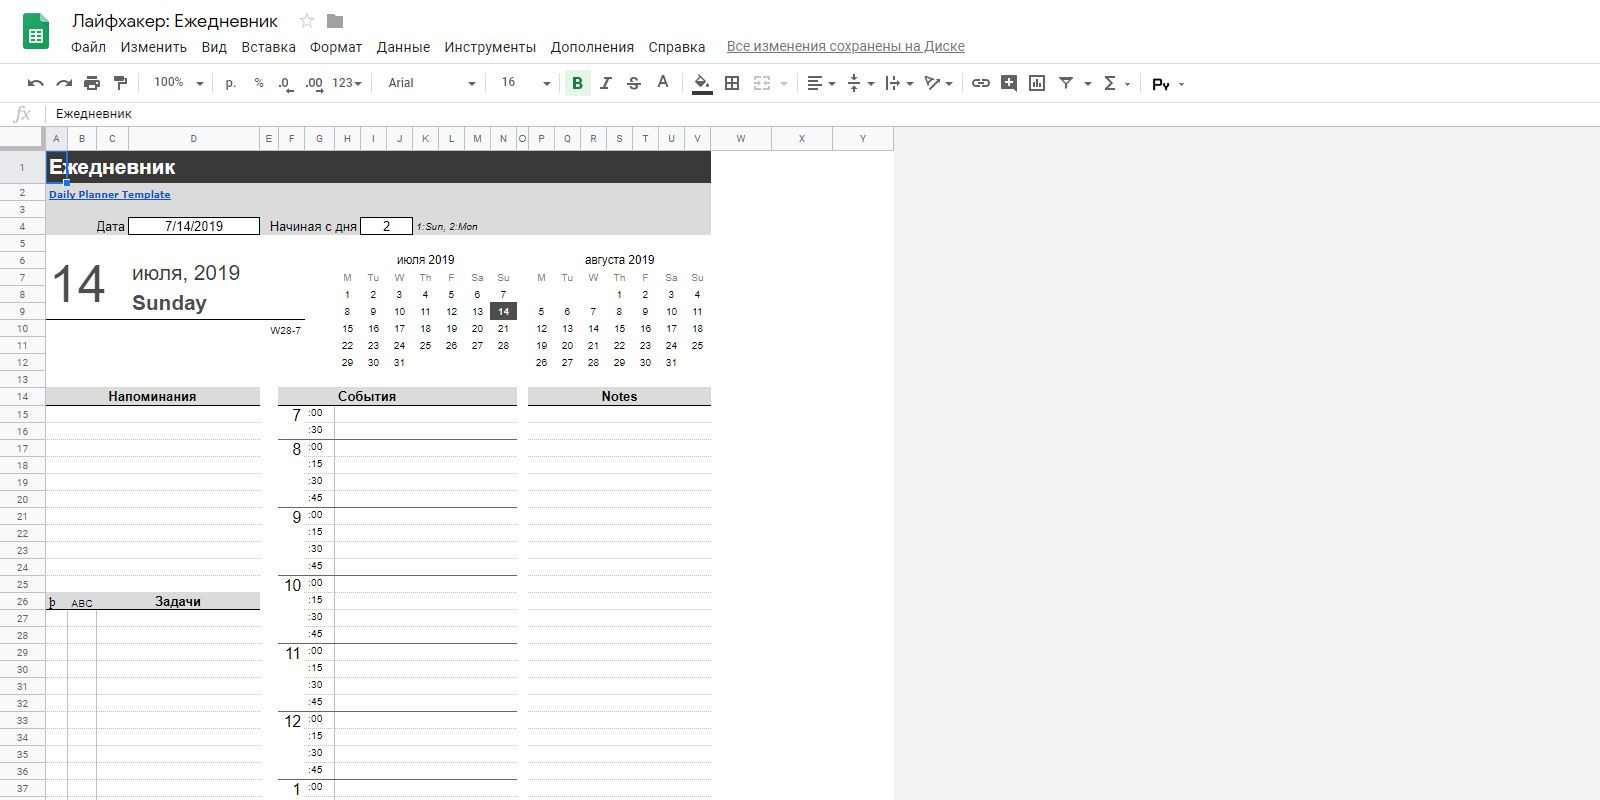Select the start day cell containing 2
The height and width of the screenshot is (800, 1600).
pyautogui.click(x=386, y=226)
